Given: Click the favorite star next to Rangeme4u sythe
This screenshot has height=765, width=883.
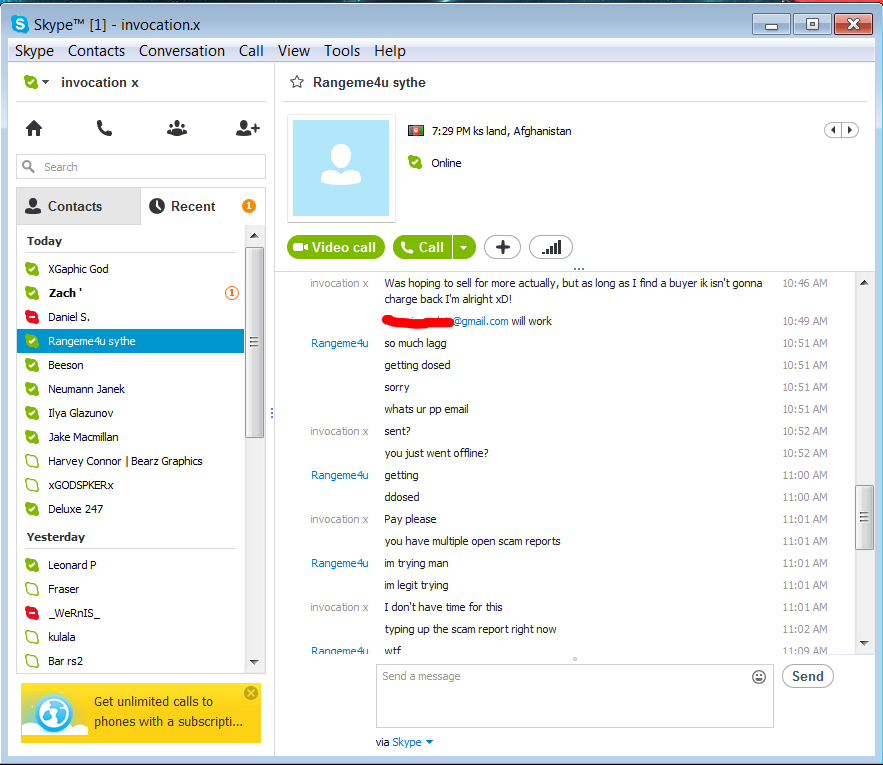Looking at the screenshot, I should tap(297, 82).
